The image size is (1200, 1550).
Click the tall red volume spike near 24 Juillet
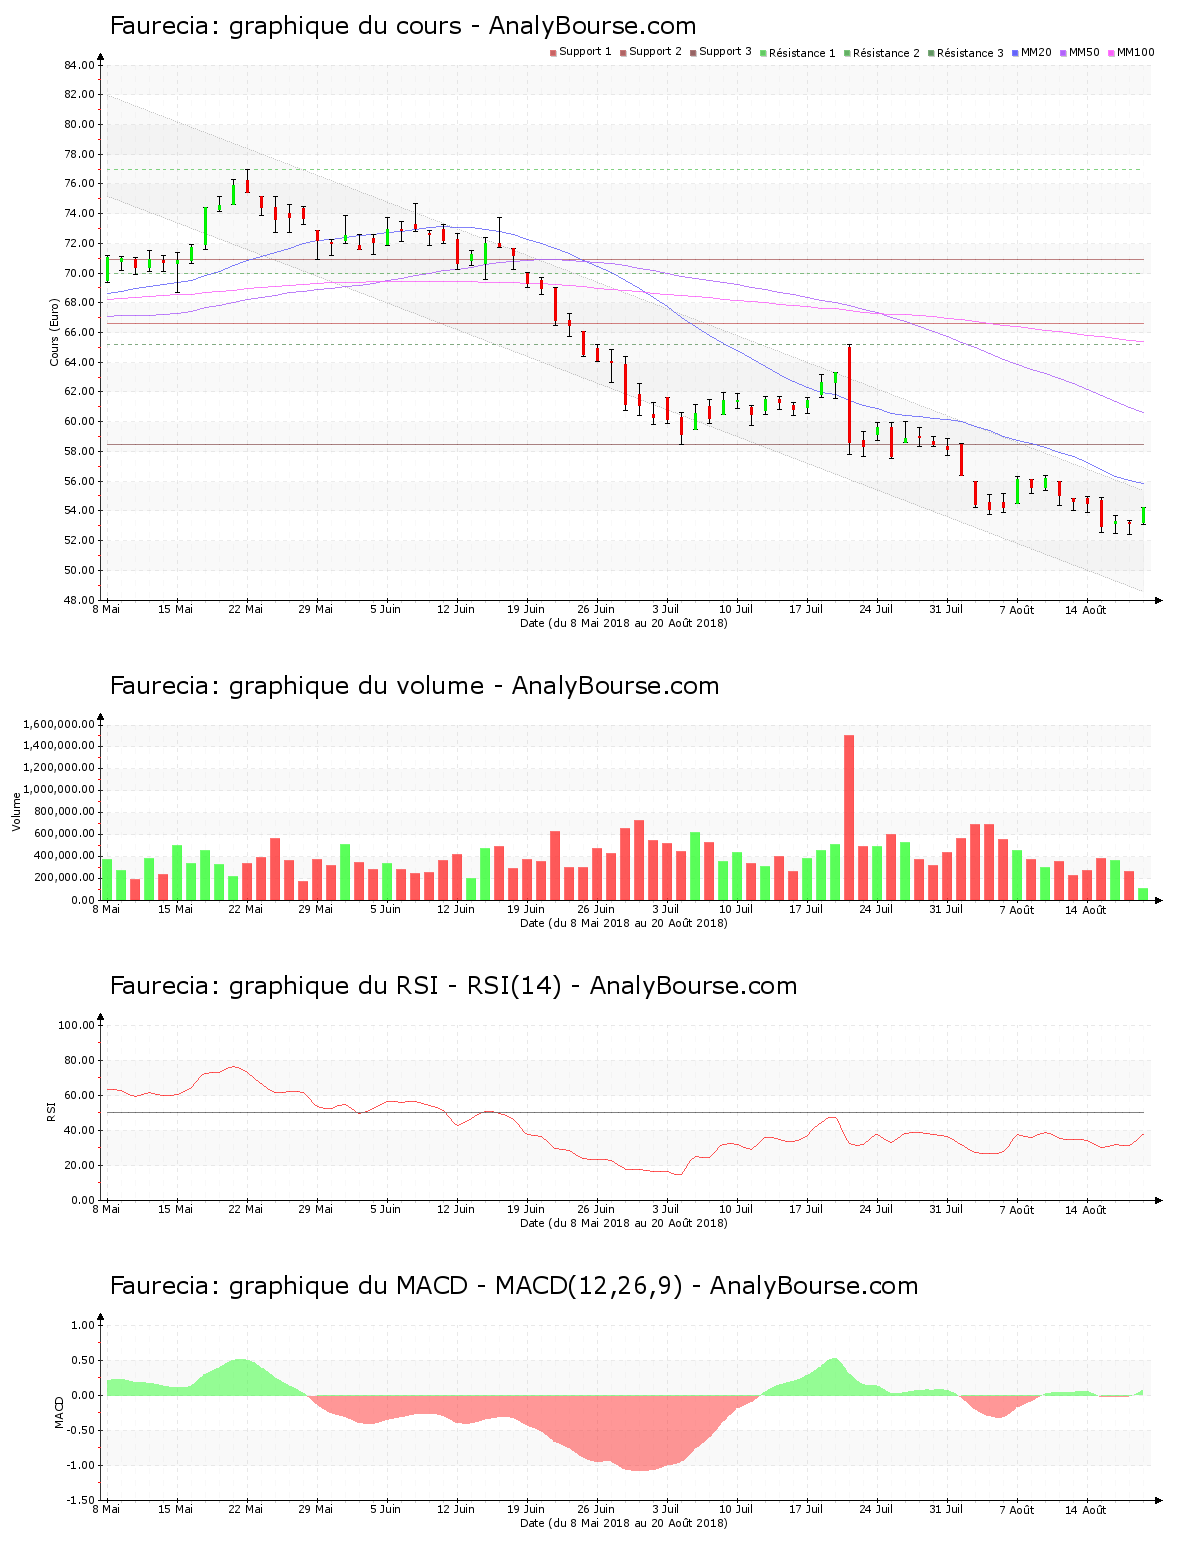[849, 815]
